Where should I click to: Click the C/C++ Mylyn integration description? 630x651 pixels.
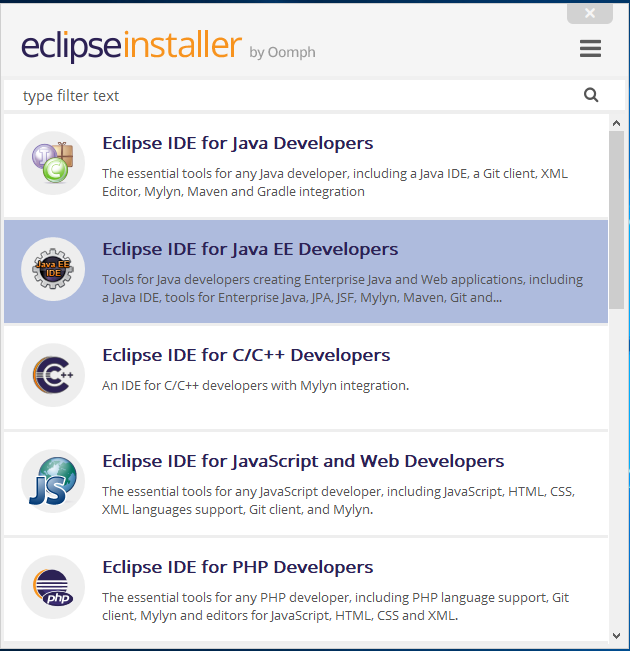pos(255,385)
